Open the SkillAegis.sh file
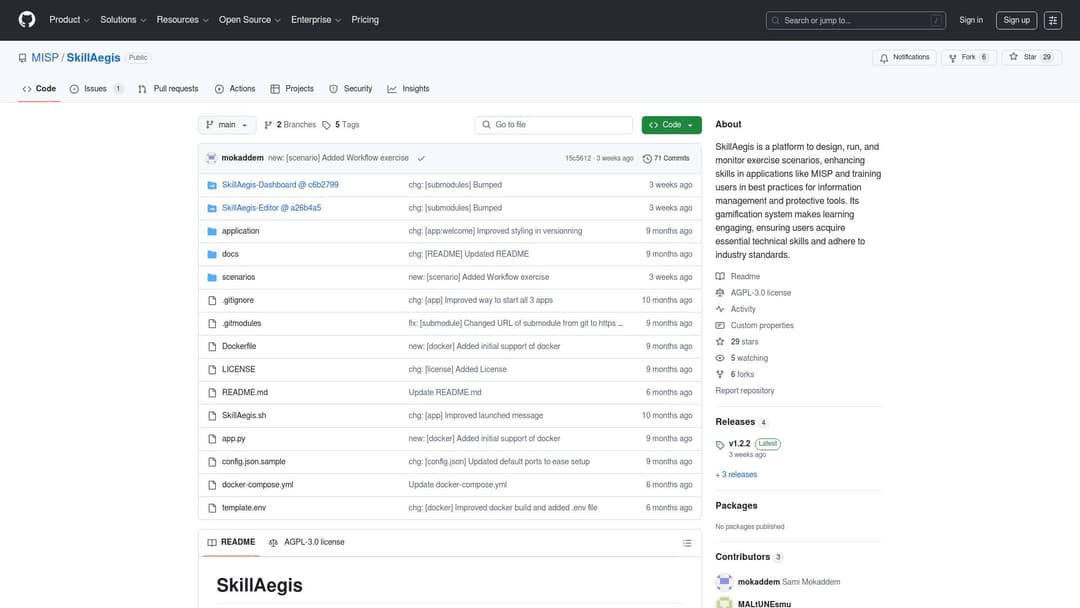Viewport: 1080px width, 608px height. (x=244, y=416)
